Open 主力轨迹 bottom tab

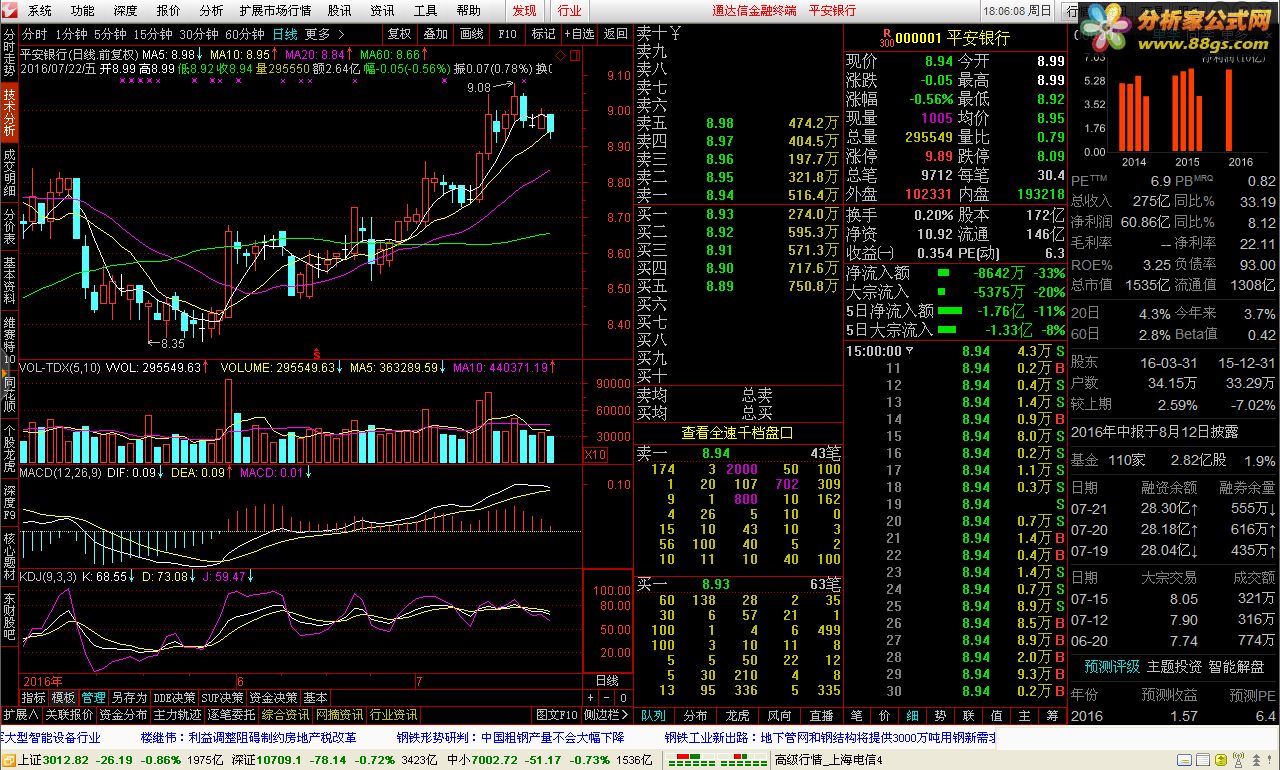[177, 715]
